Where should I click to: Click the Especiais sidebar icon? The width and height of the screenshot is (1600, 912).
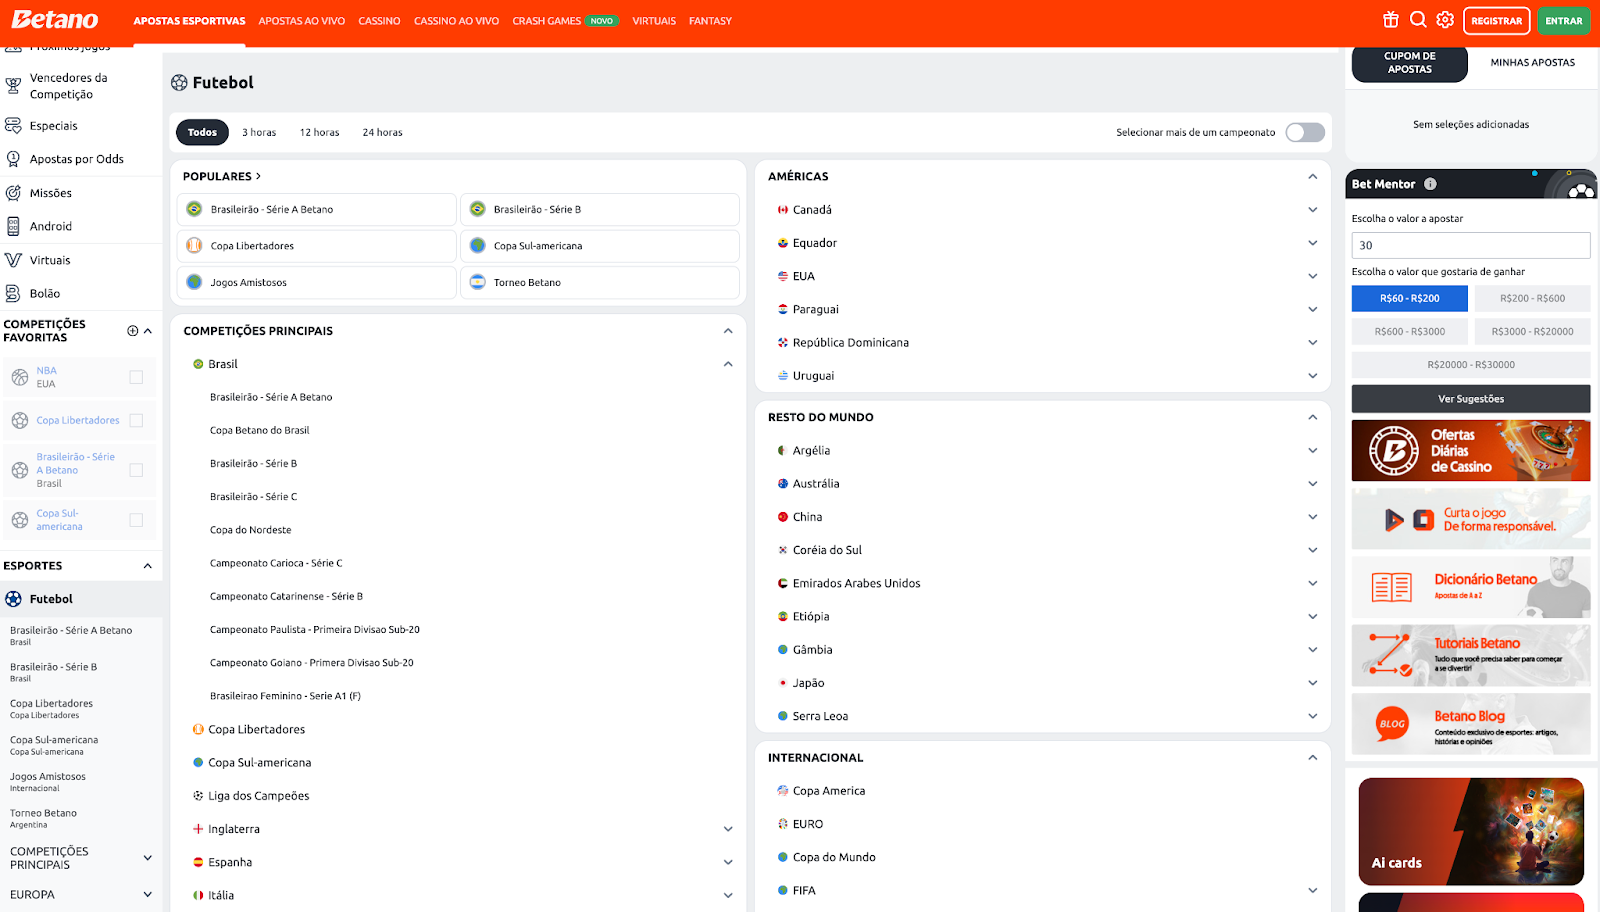click(x=13, y=126)
